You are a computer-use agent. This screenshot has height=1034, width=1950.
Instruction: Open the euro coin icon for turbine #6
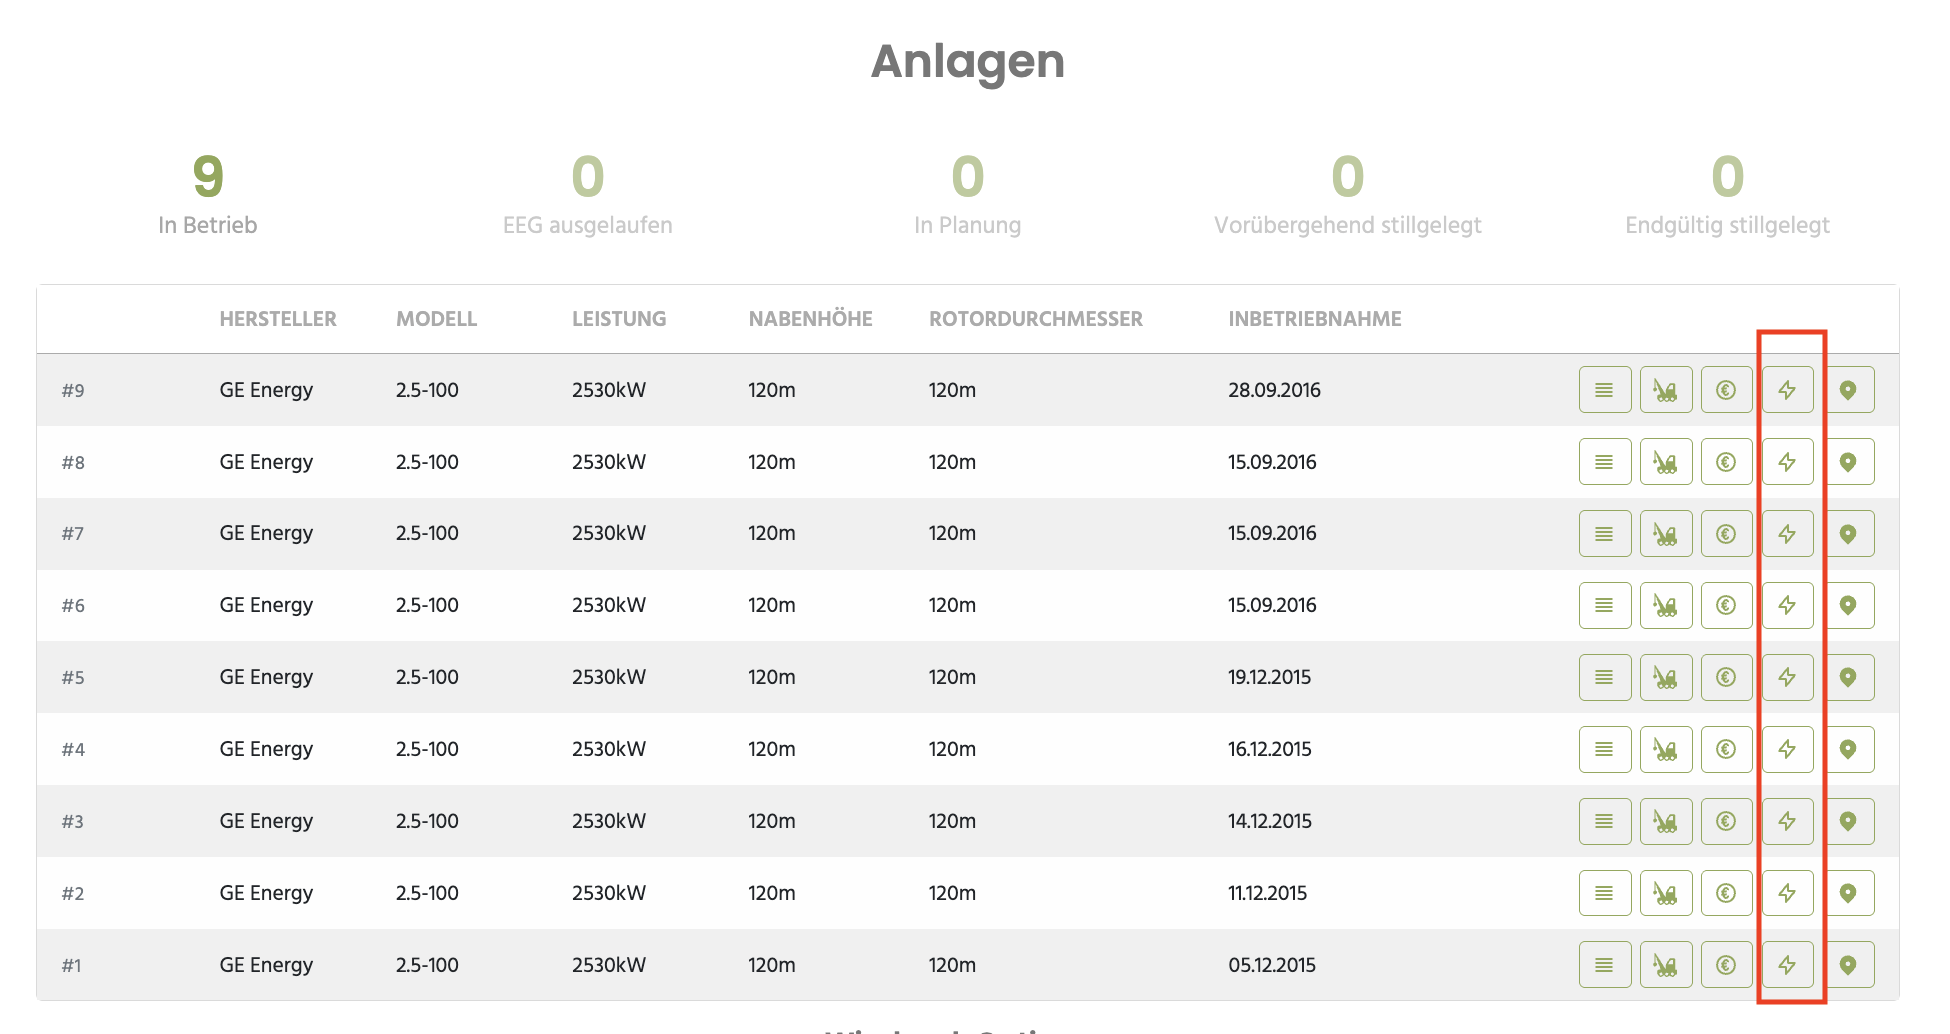(1726, 605)
